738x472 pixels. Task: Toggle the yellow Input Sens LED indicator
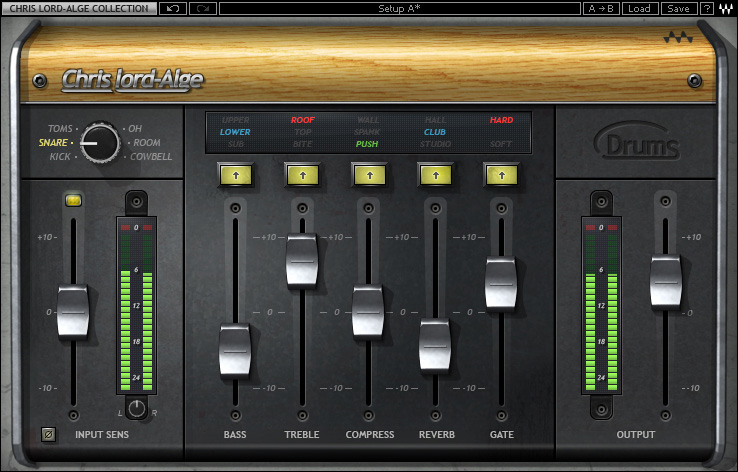73,200
